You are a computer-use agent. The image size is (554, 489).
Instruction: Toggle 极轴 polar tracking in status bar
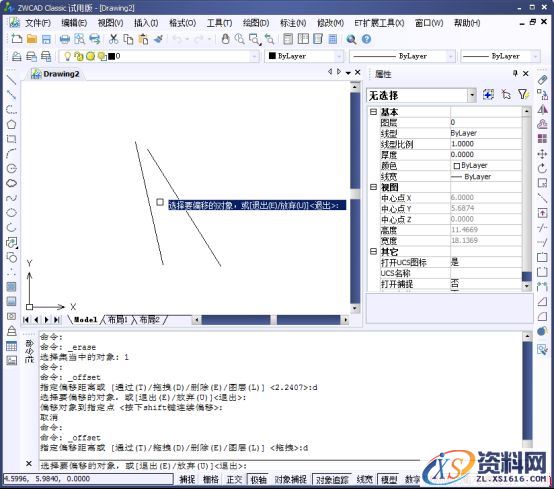[x=258, y=479]
